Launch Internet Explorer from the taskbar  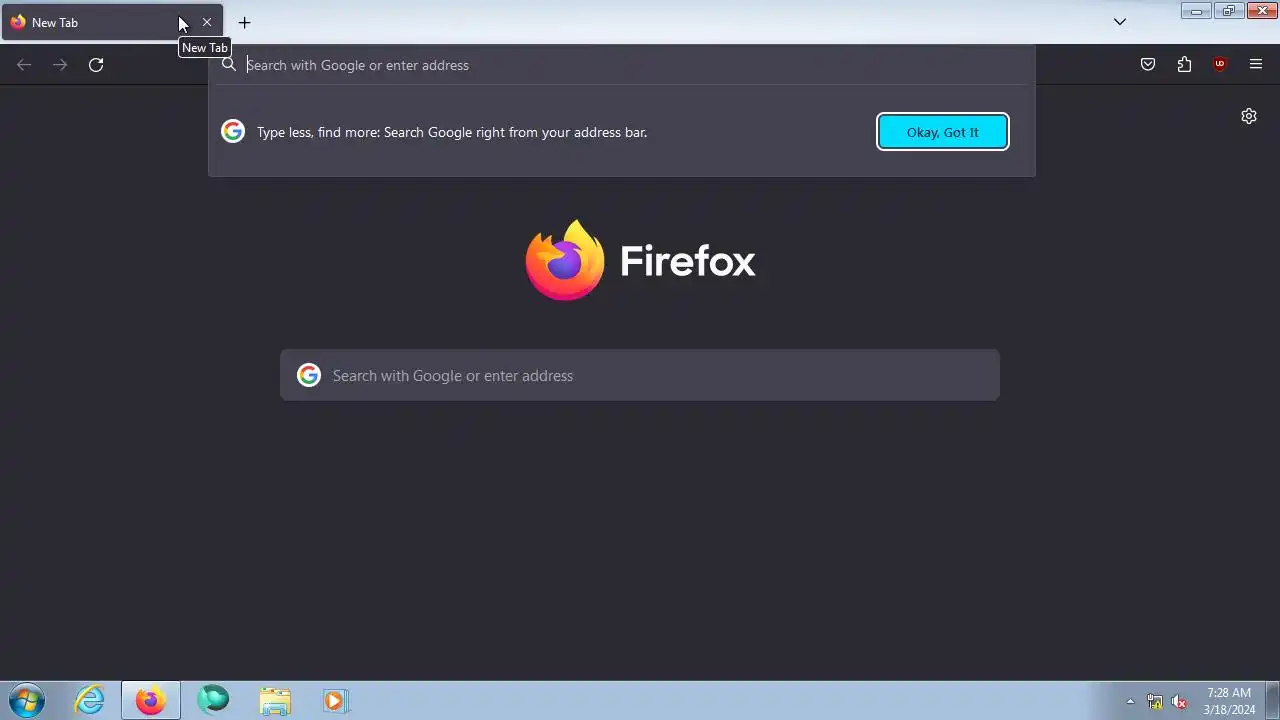pos(90,700)
